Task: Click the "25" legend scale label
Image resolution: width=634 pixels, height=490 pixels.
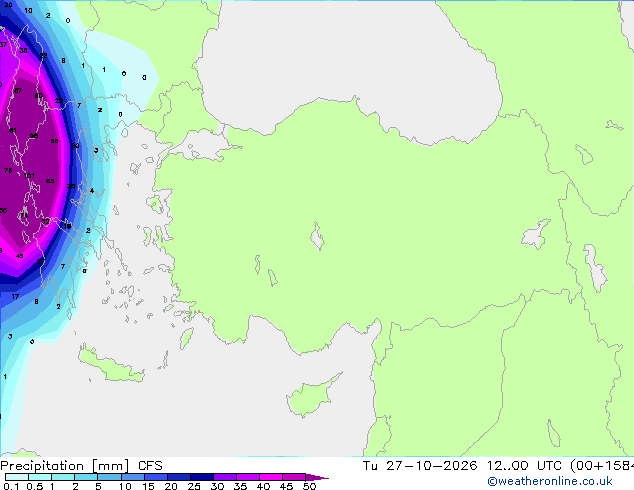Action: click(x=194, y=486)
